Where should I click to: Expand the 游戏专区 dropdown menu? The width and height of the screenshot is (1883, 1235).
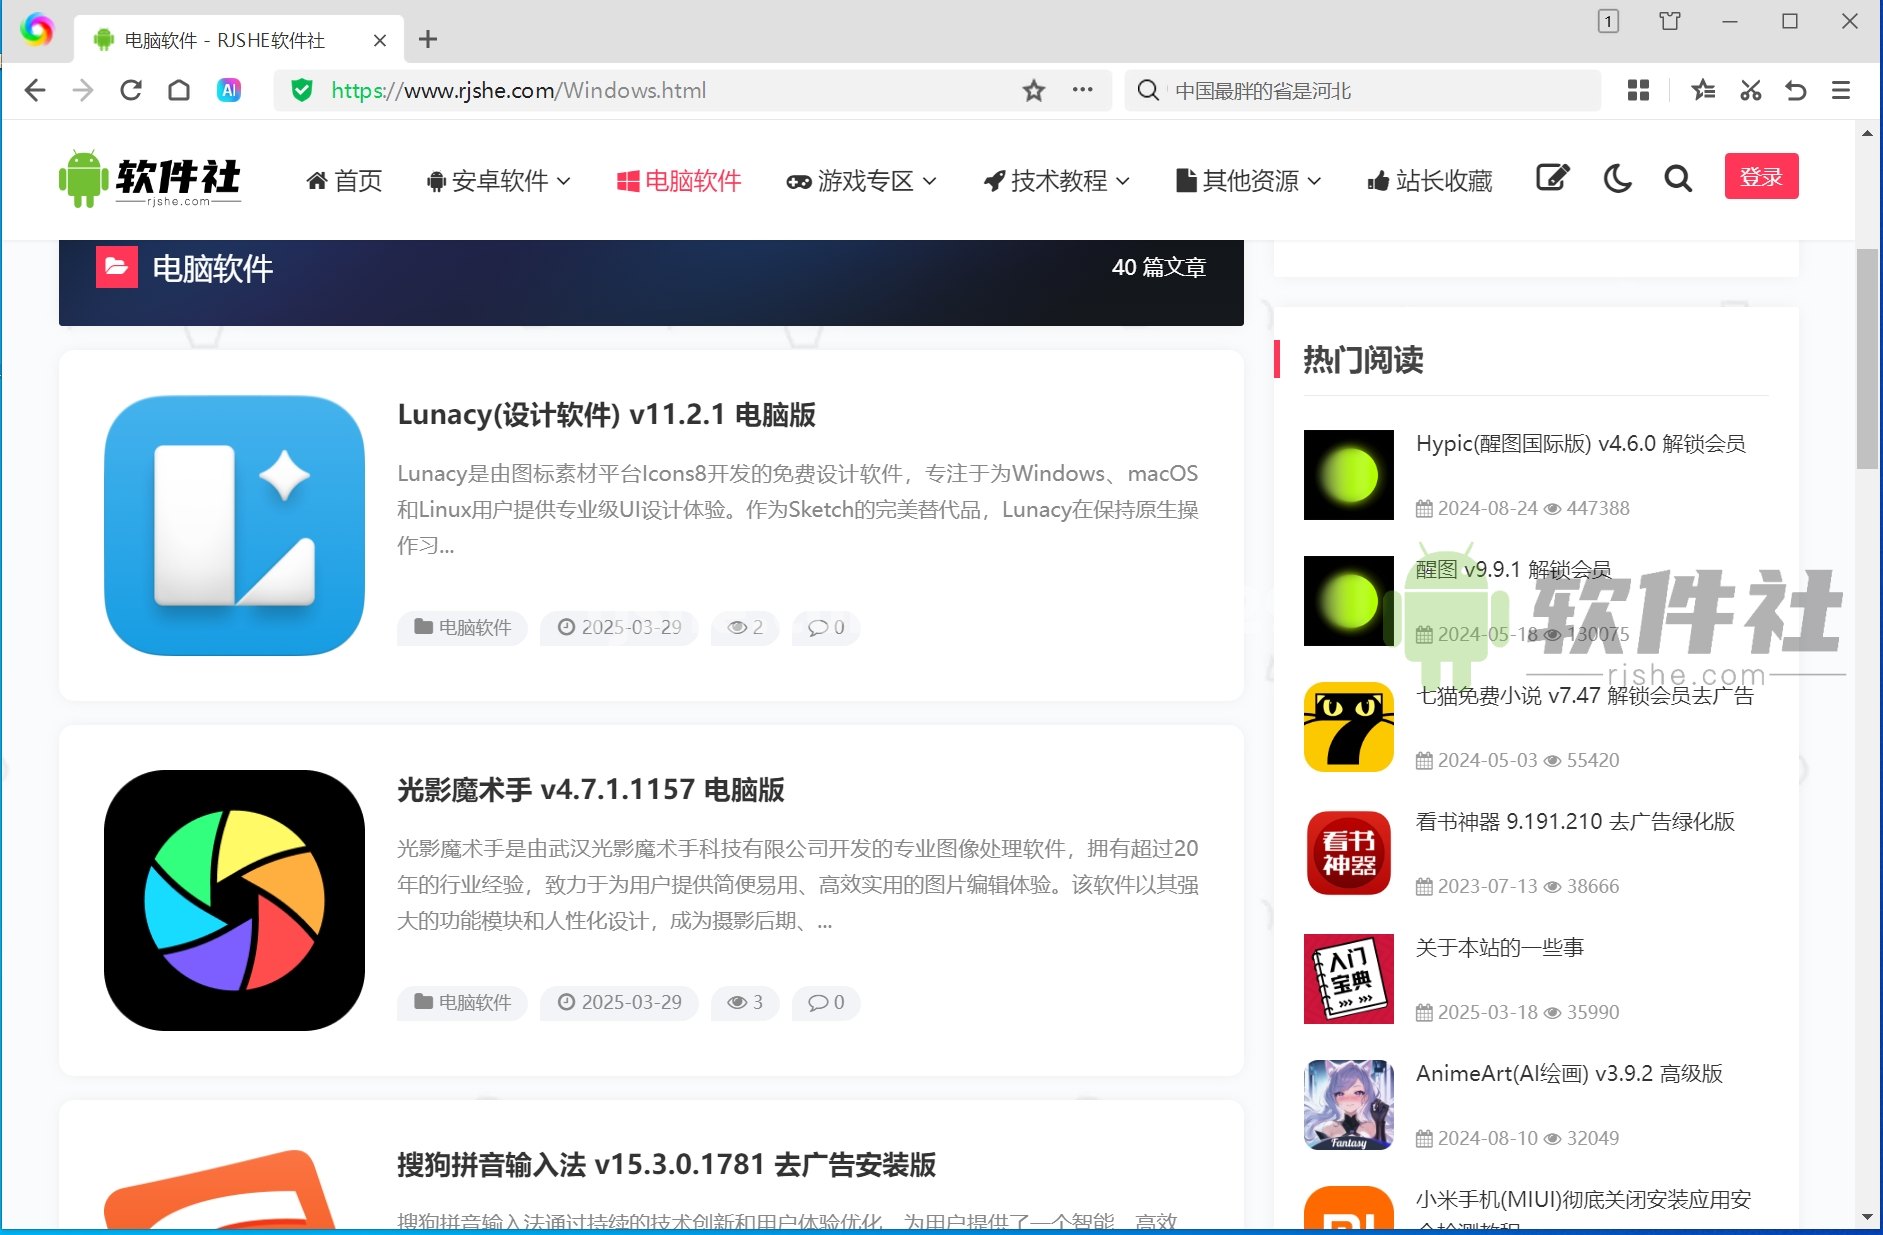[x=862, y=181]
